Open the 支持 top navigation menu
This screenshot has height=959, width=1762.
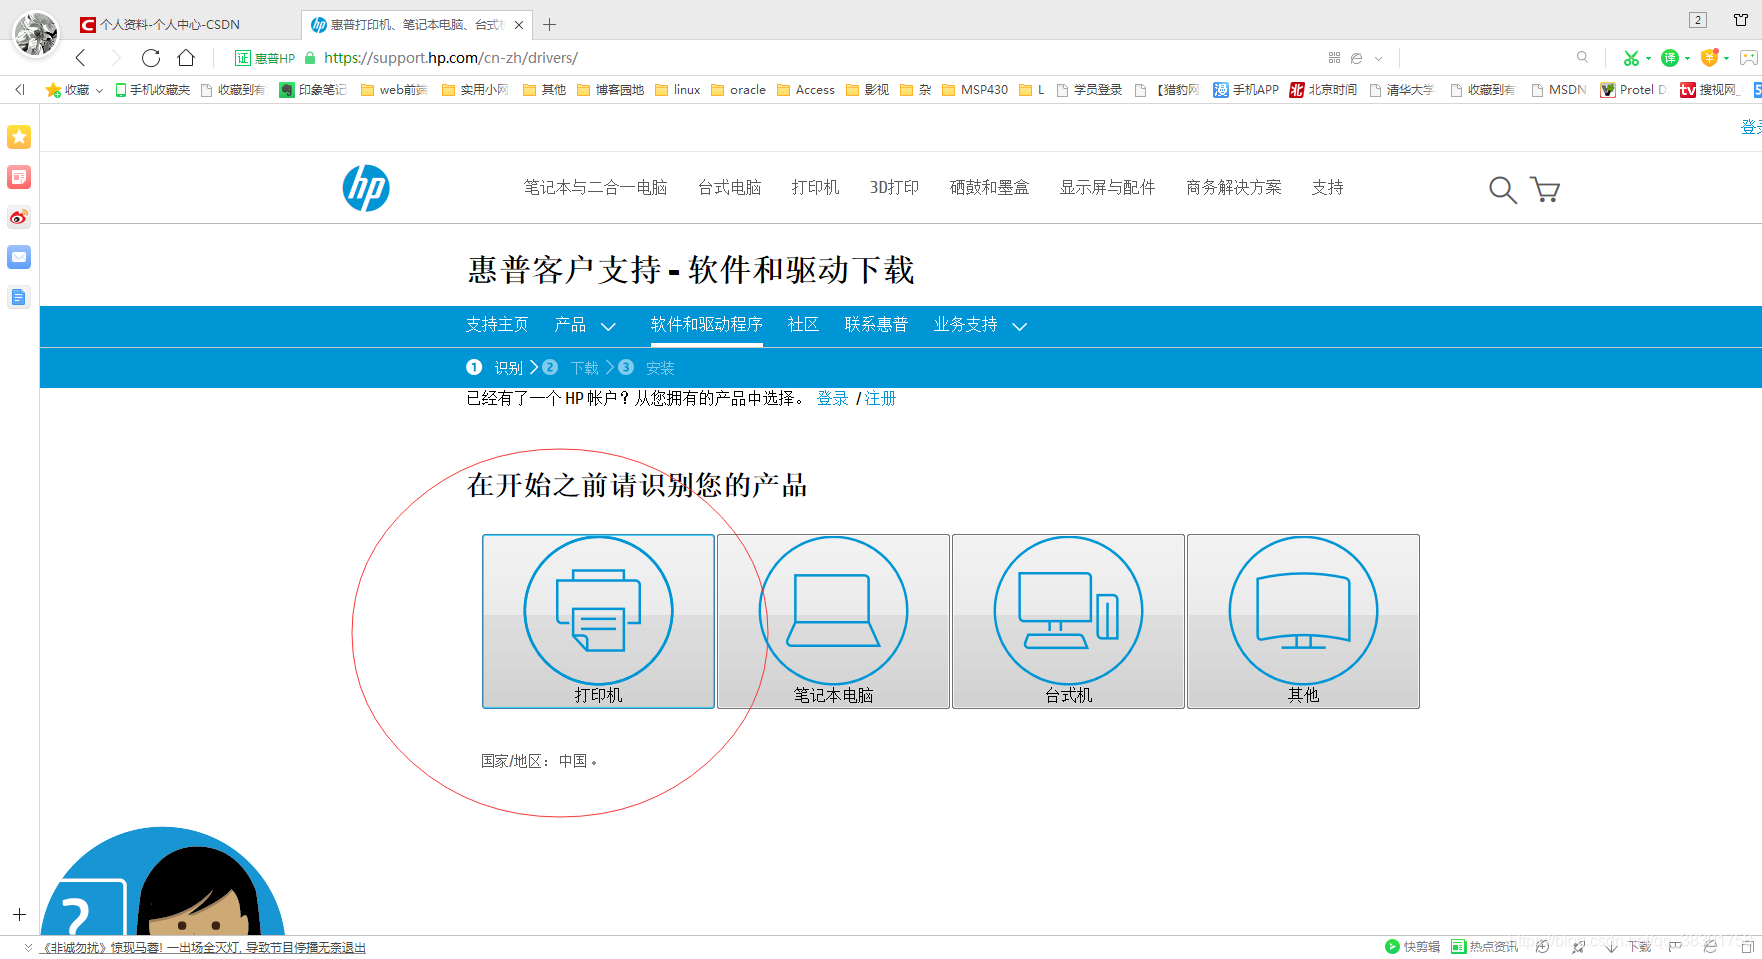click(x=1328, y=188)
